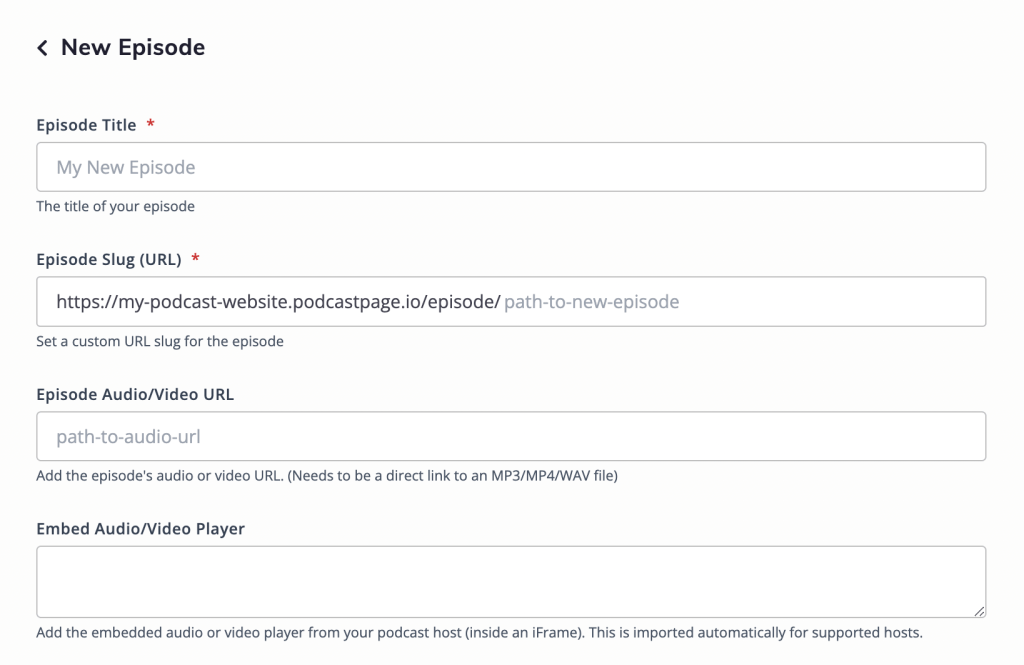1024x665 pixels.
Task: Click the title of your episode helper text
Action: pos(115,206)
